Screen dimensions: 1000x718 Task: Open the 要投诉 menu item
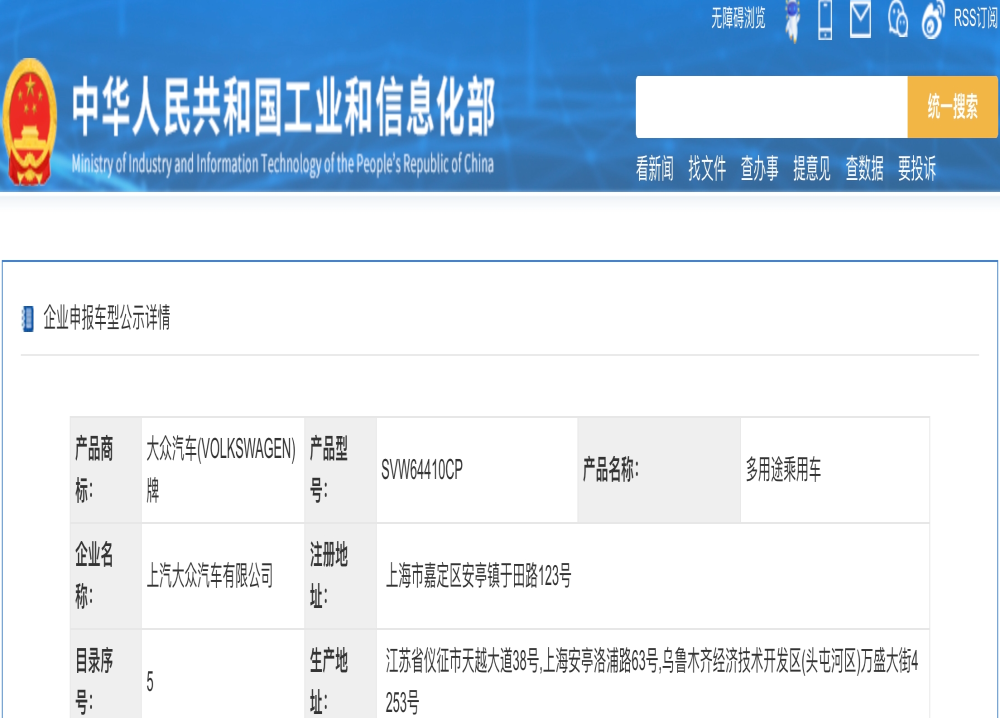click(916, 168)
